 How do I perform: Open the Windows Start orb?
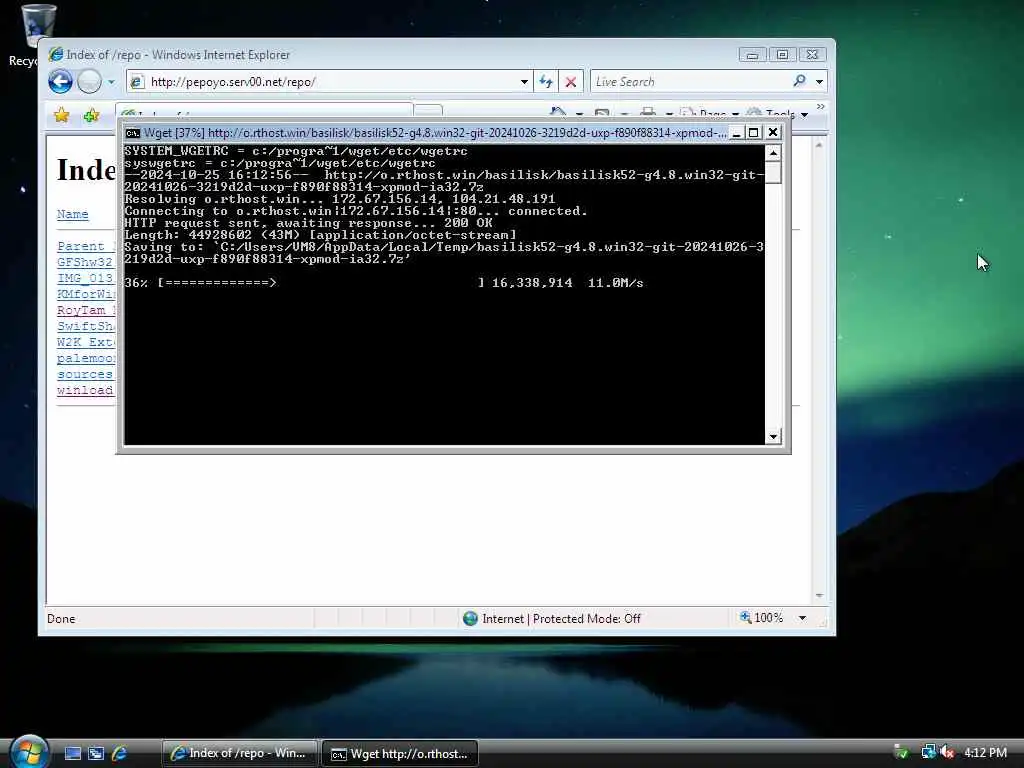click(x=28, y=752)
